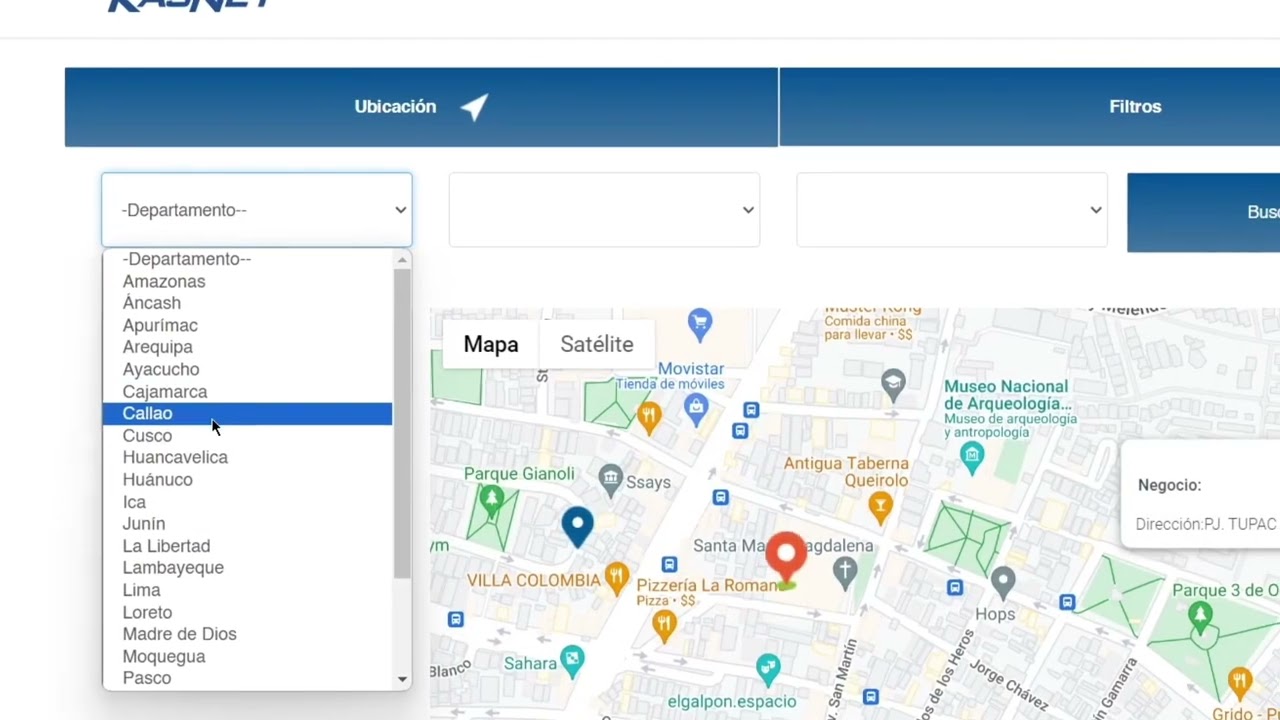Click the Museo Nacional de Arqueología marker

[x=971, y=457]
